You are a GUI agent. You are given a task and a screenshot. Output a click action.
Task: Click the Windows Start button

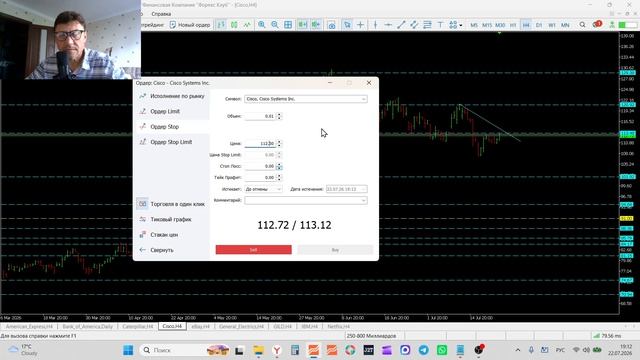click(x=128, y=350)
